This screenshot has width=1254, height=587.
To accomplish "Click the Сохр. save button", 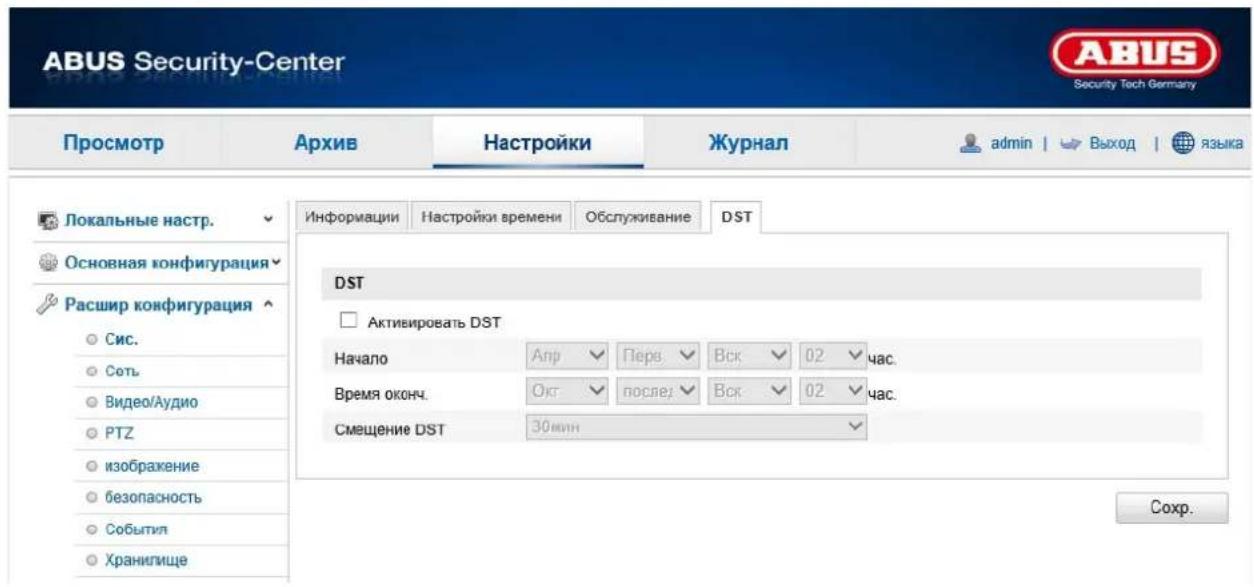I will (x=1171, y=507).
